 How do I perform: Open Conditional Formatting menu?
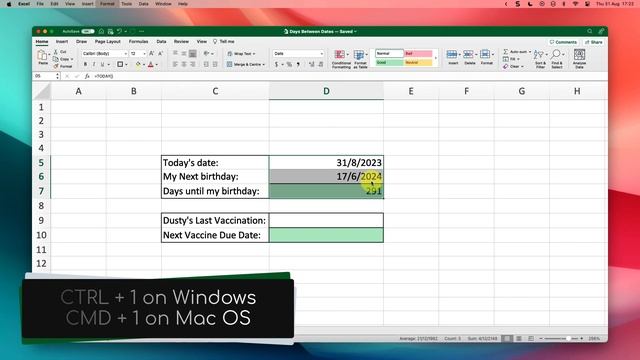(x=341, y=59)
